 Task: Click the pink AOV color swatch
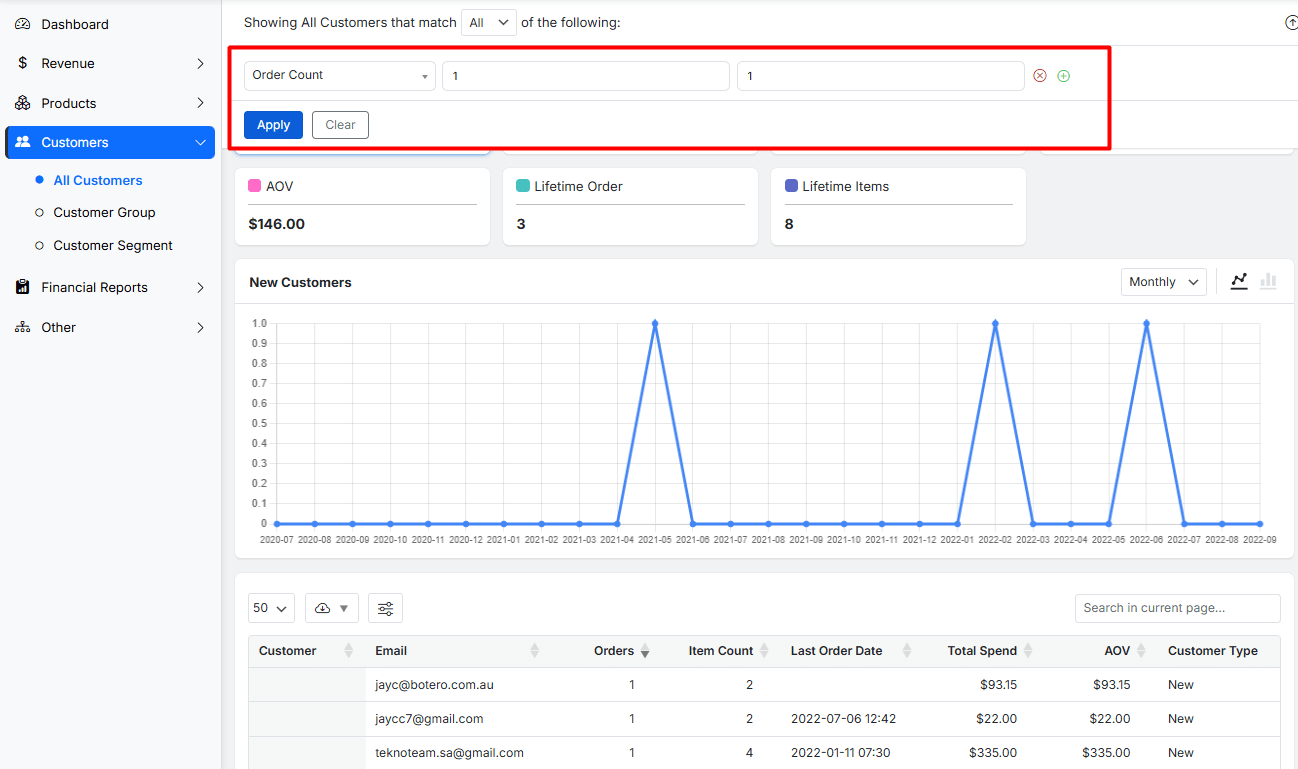point(255,187)
